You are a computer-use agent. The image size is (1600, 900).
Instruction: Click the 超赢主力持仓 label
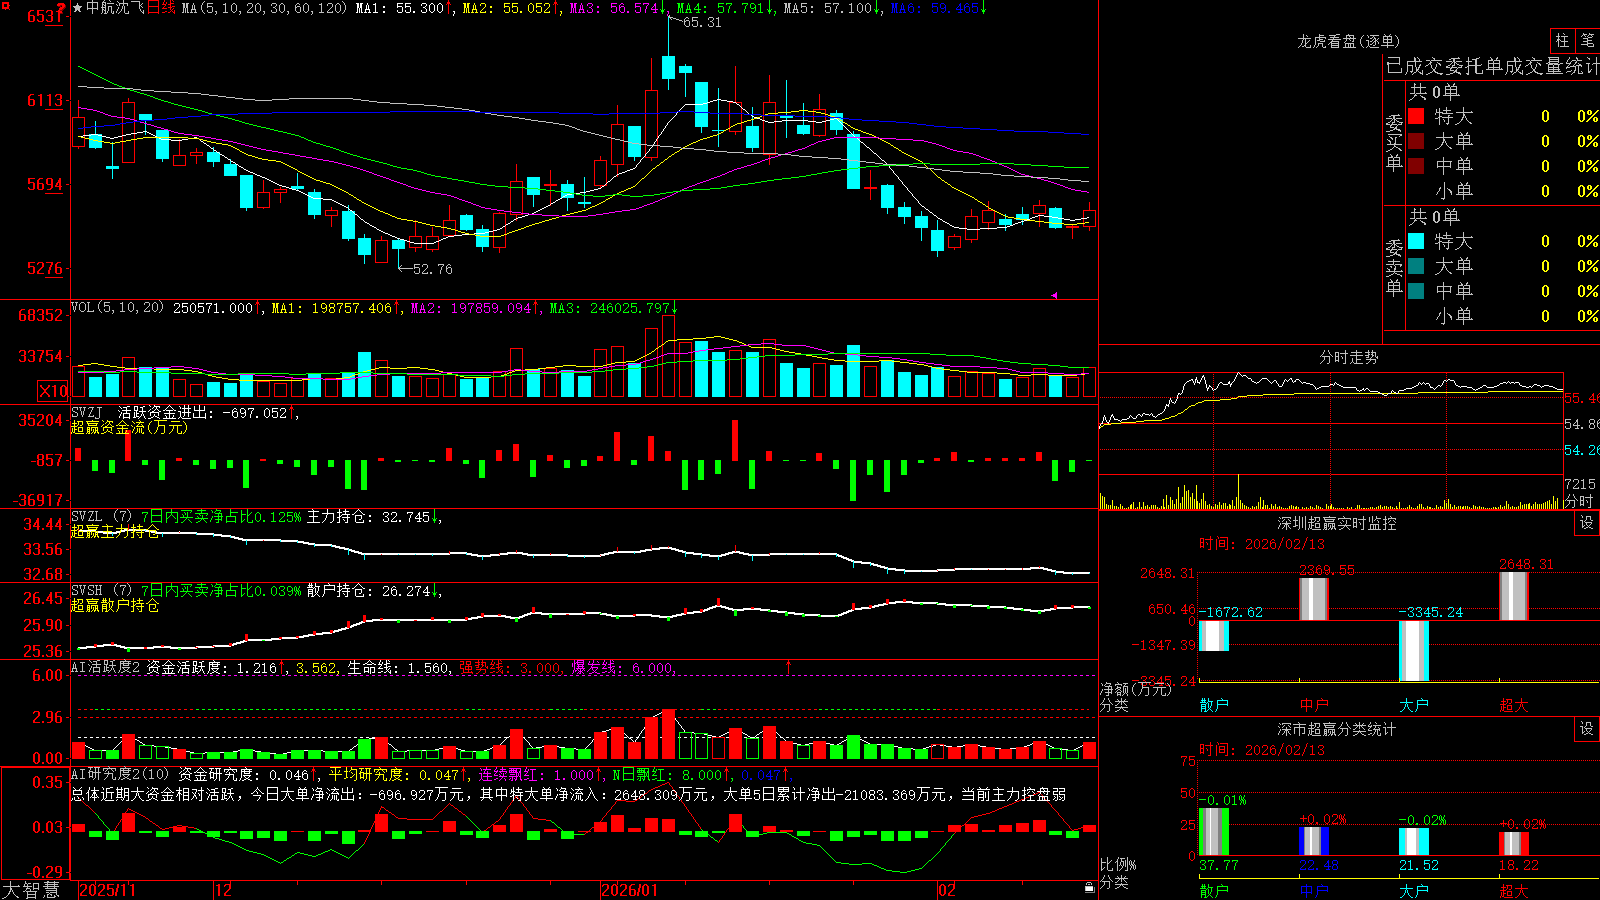(115, 531)
